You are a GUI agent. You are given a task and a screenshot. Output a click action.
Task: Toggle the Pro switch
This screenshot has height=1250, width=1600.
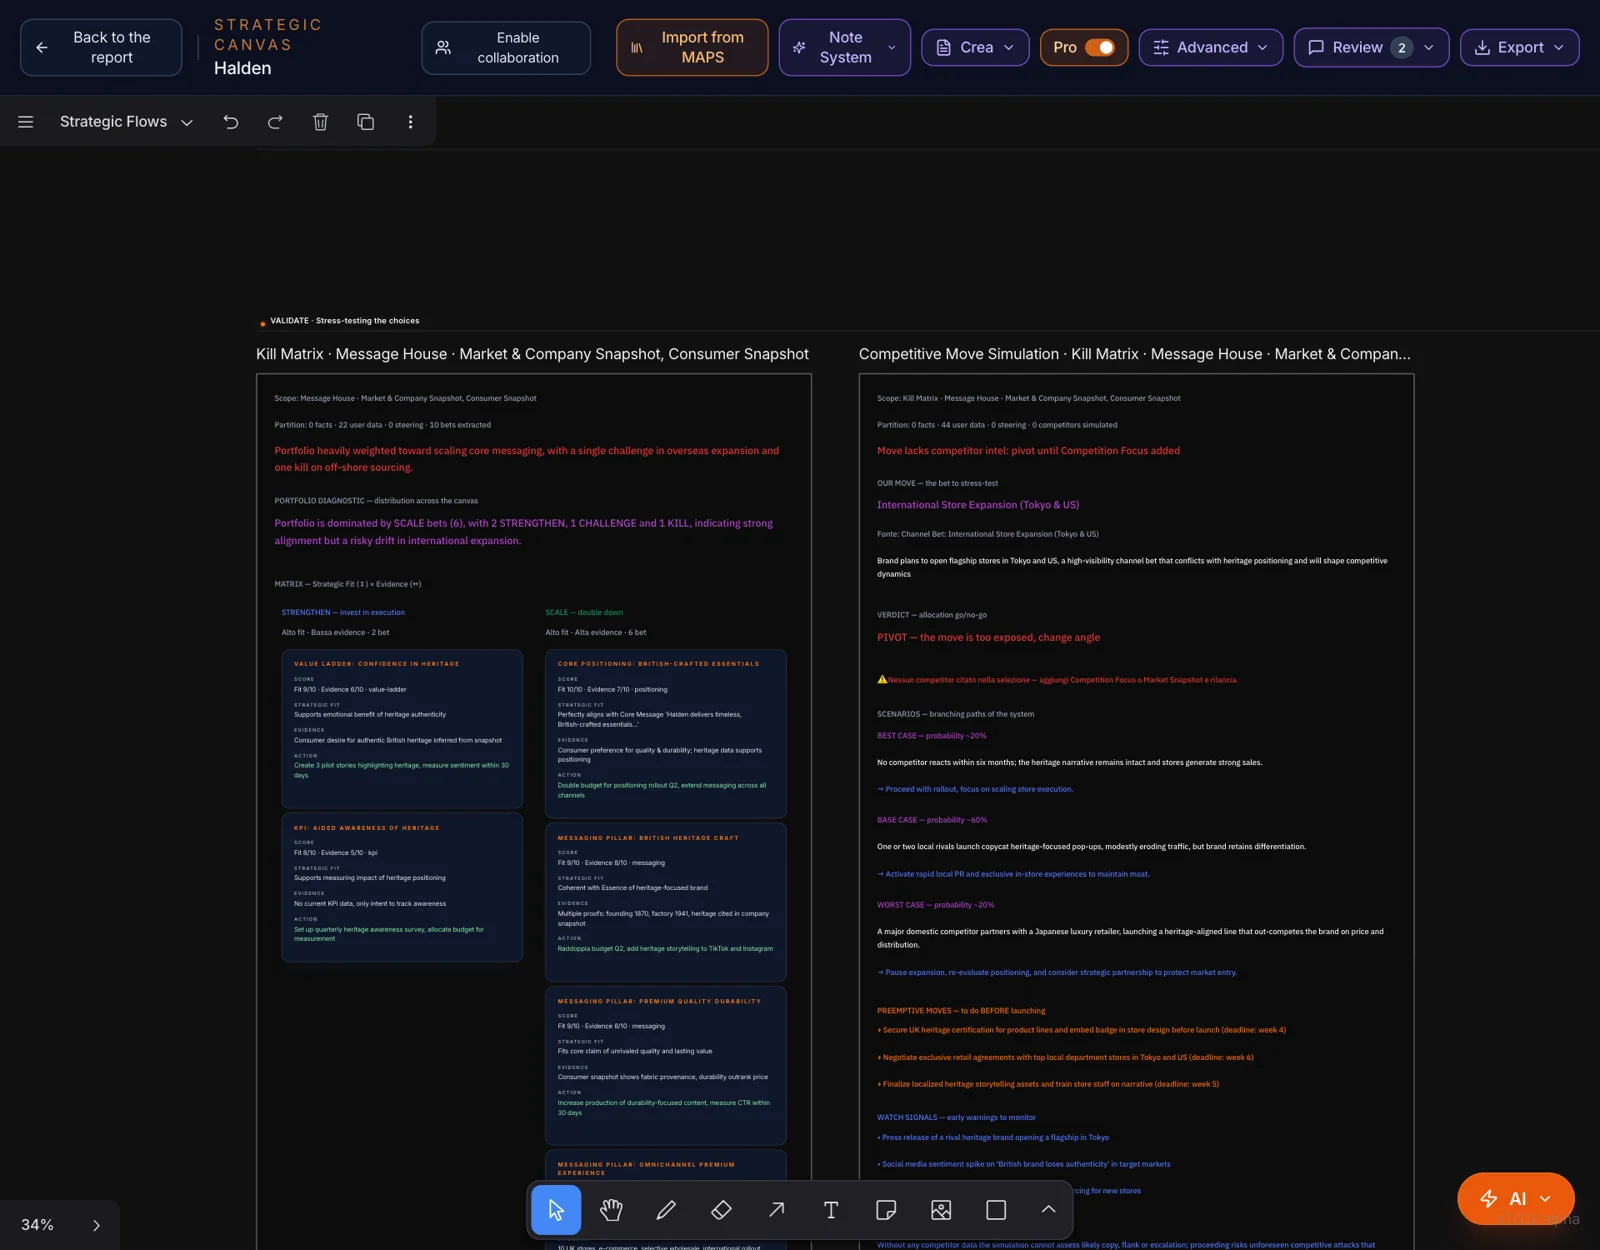pyautogui.click(x=1100, y=47)
